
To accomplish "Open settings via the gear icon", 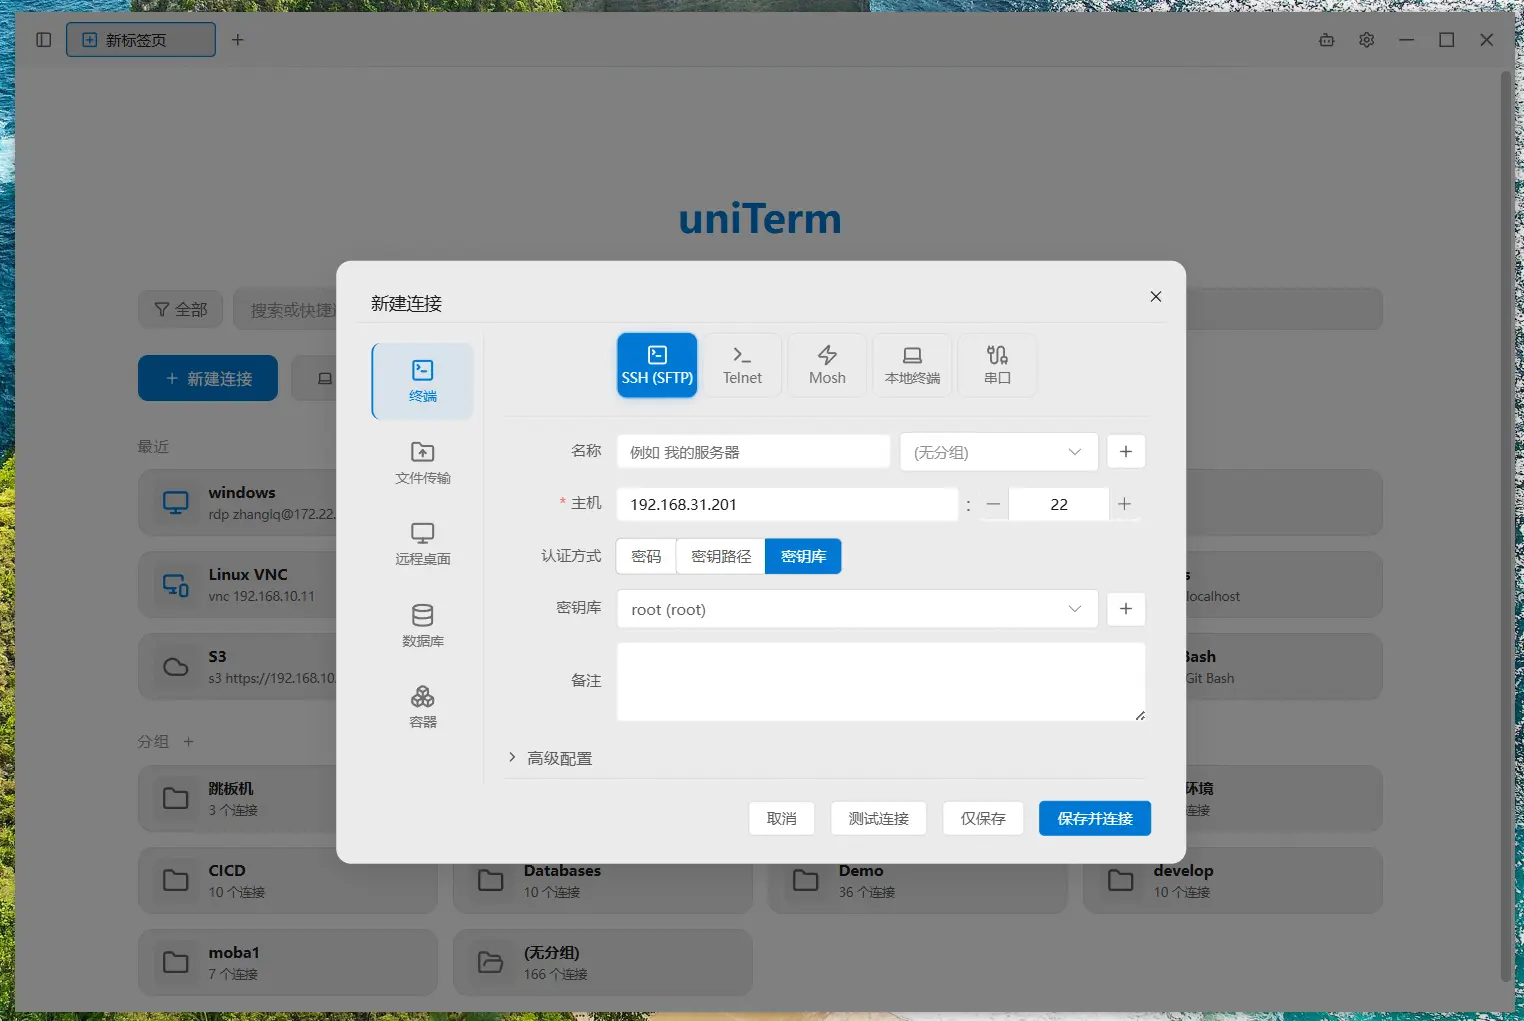I will [x=1367, y=40].
